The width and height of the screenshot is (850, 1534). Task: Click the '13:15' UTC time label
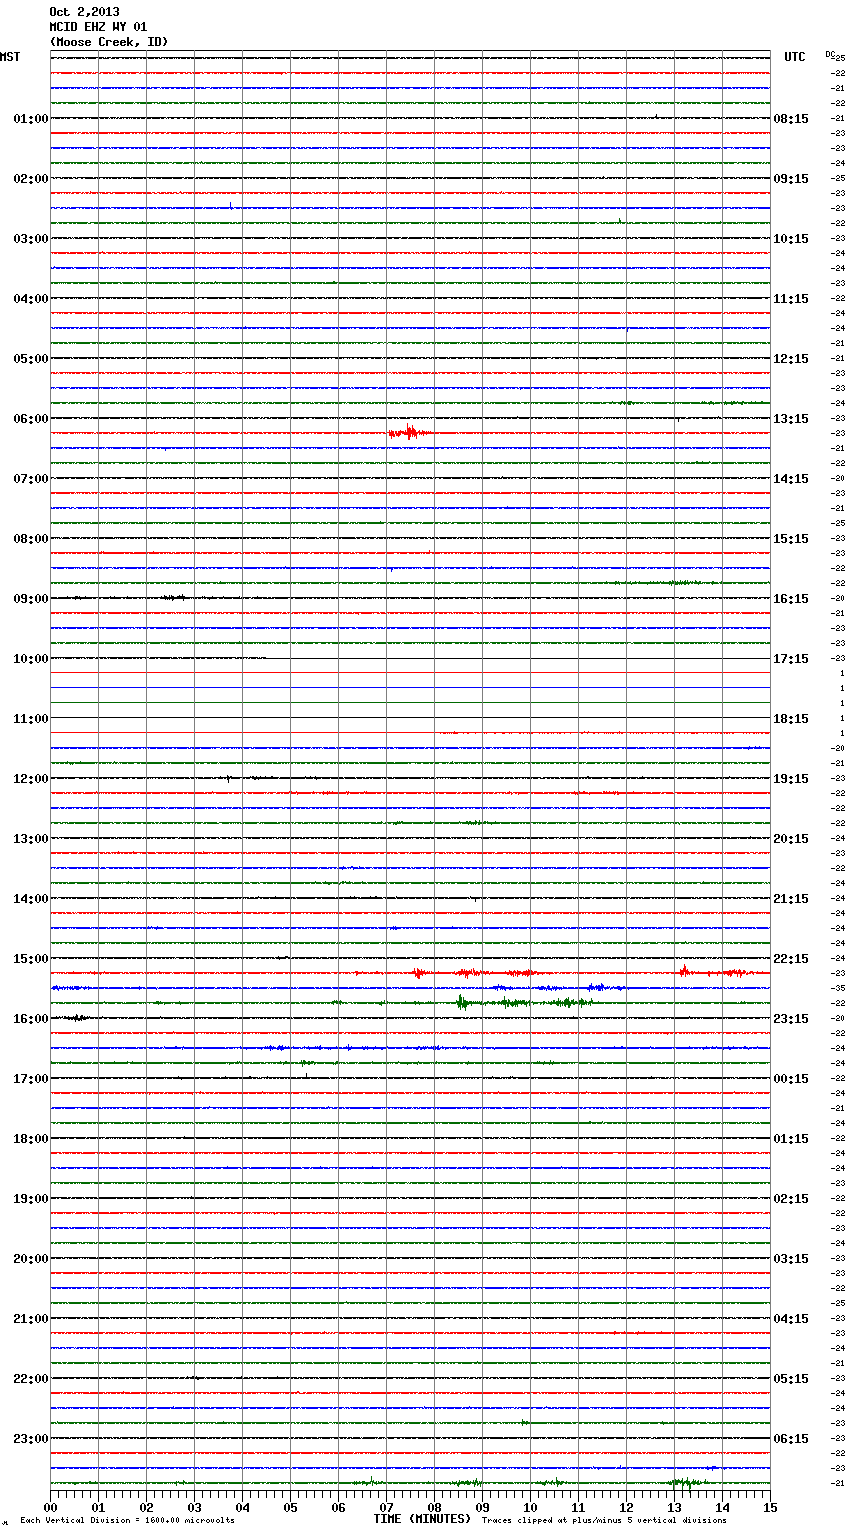791,419
